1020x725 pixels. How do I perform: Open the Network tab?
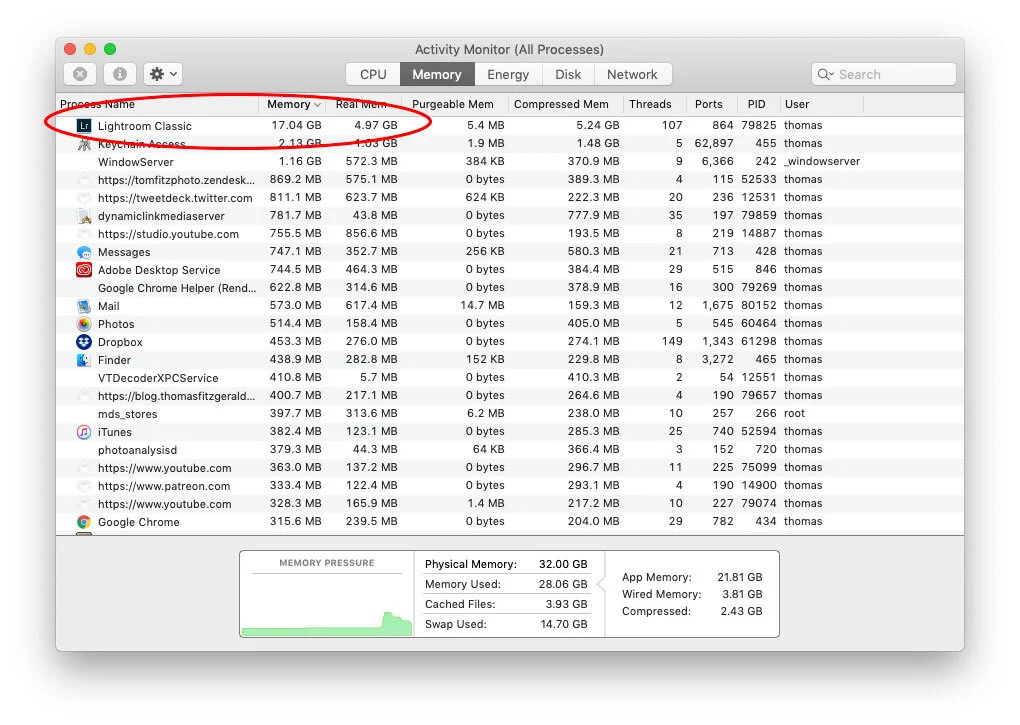click(632, 74)
